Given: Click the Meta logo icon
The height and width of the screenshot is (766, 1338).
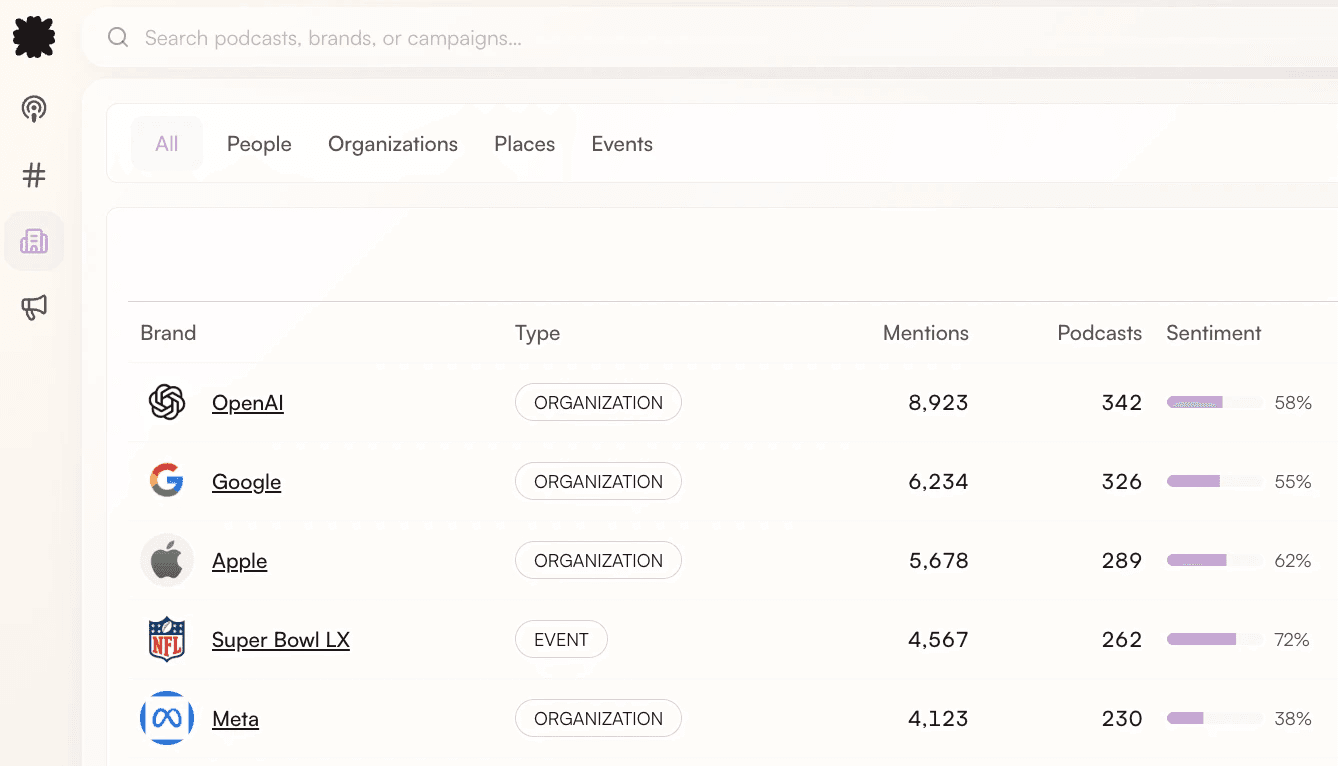Looking at the screenshot, I should [167, 718].
